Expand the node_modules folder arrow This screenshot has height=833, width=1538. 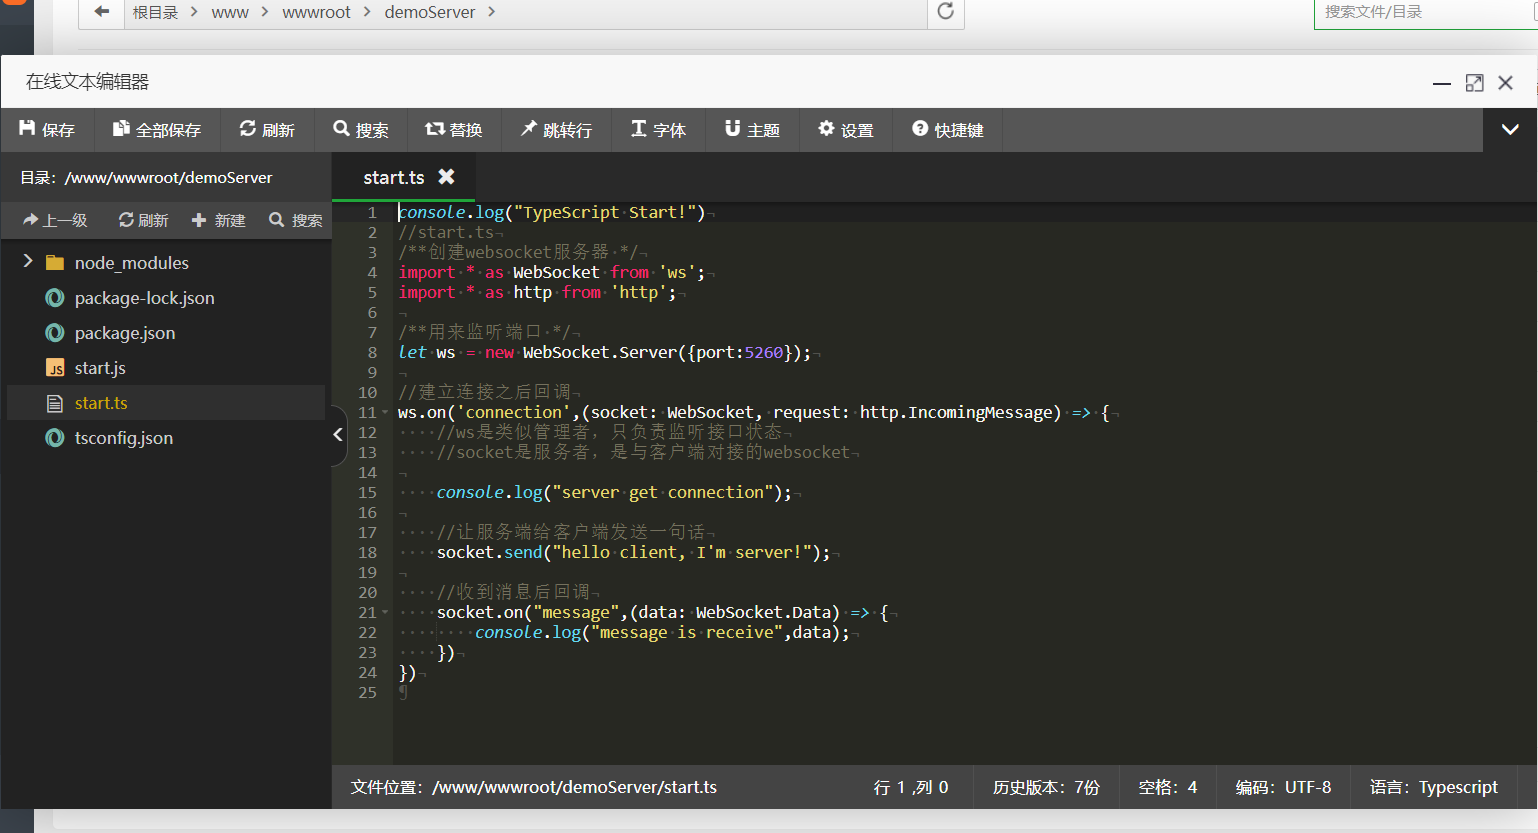pos(28,262)
